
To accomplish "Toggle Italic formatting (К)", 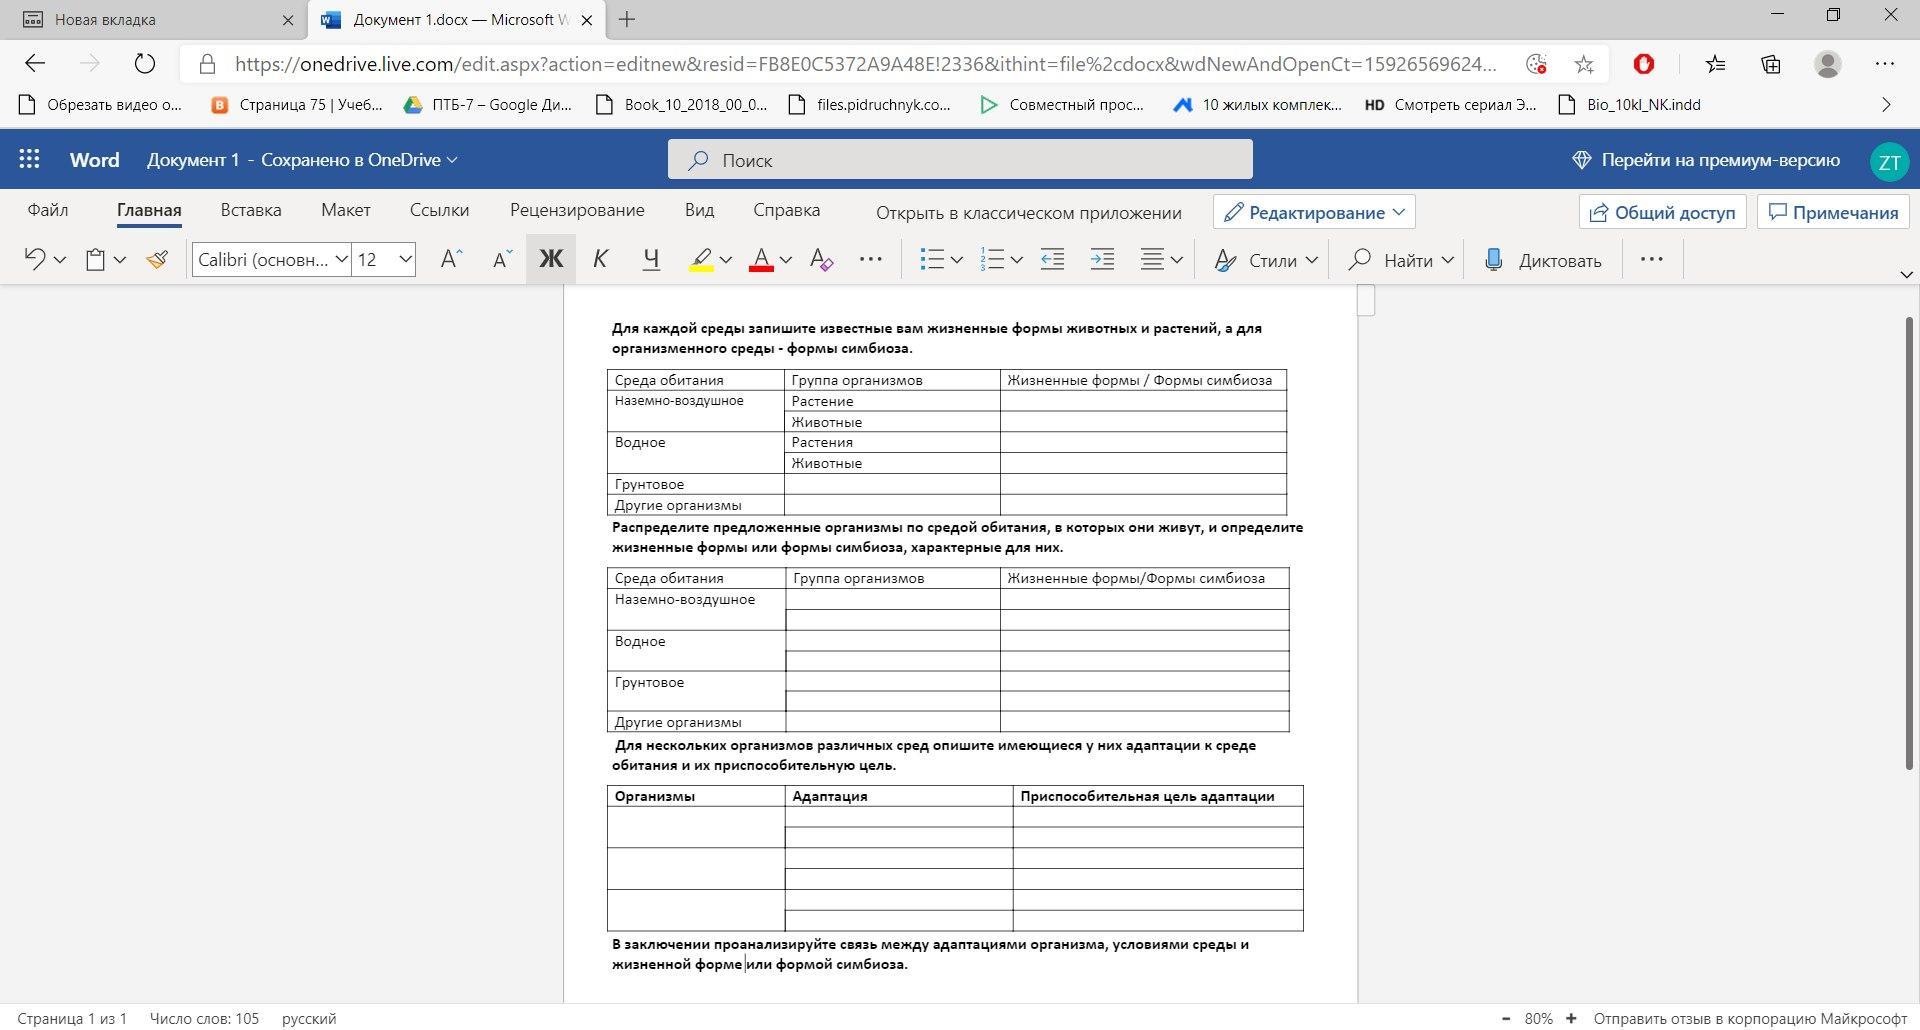I will point(600,260).
